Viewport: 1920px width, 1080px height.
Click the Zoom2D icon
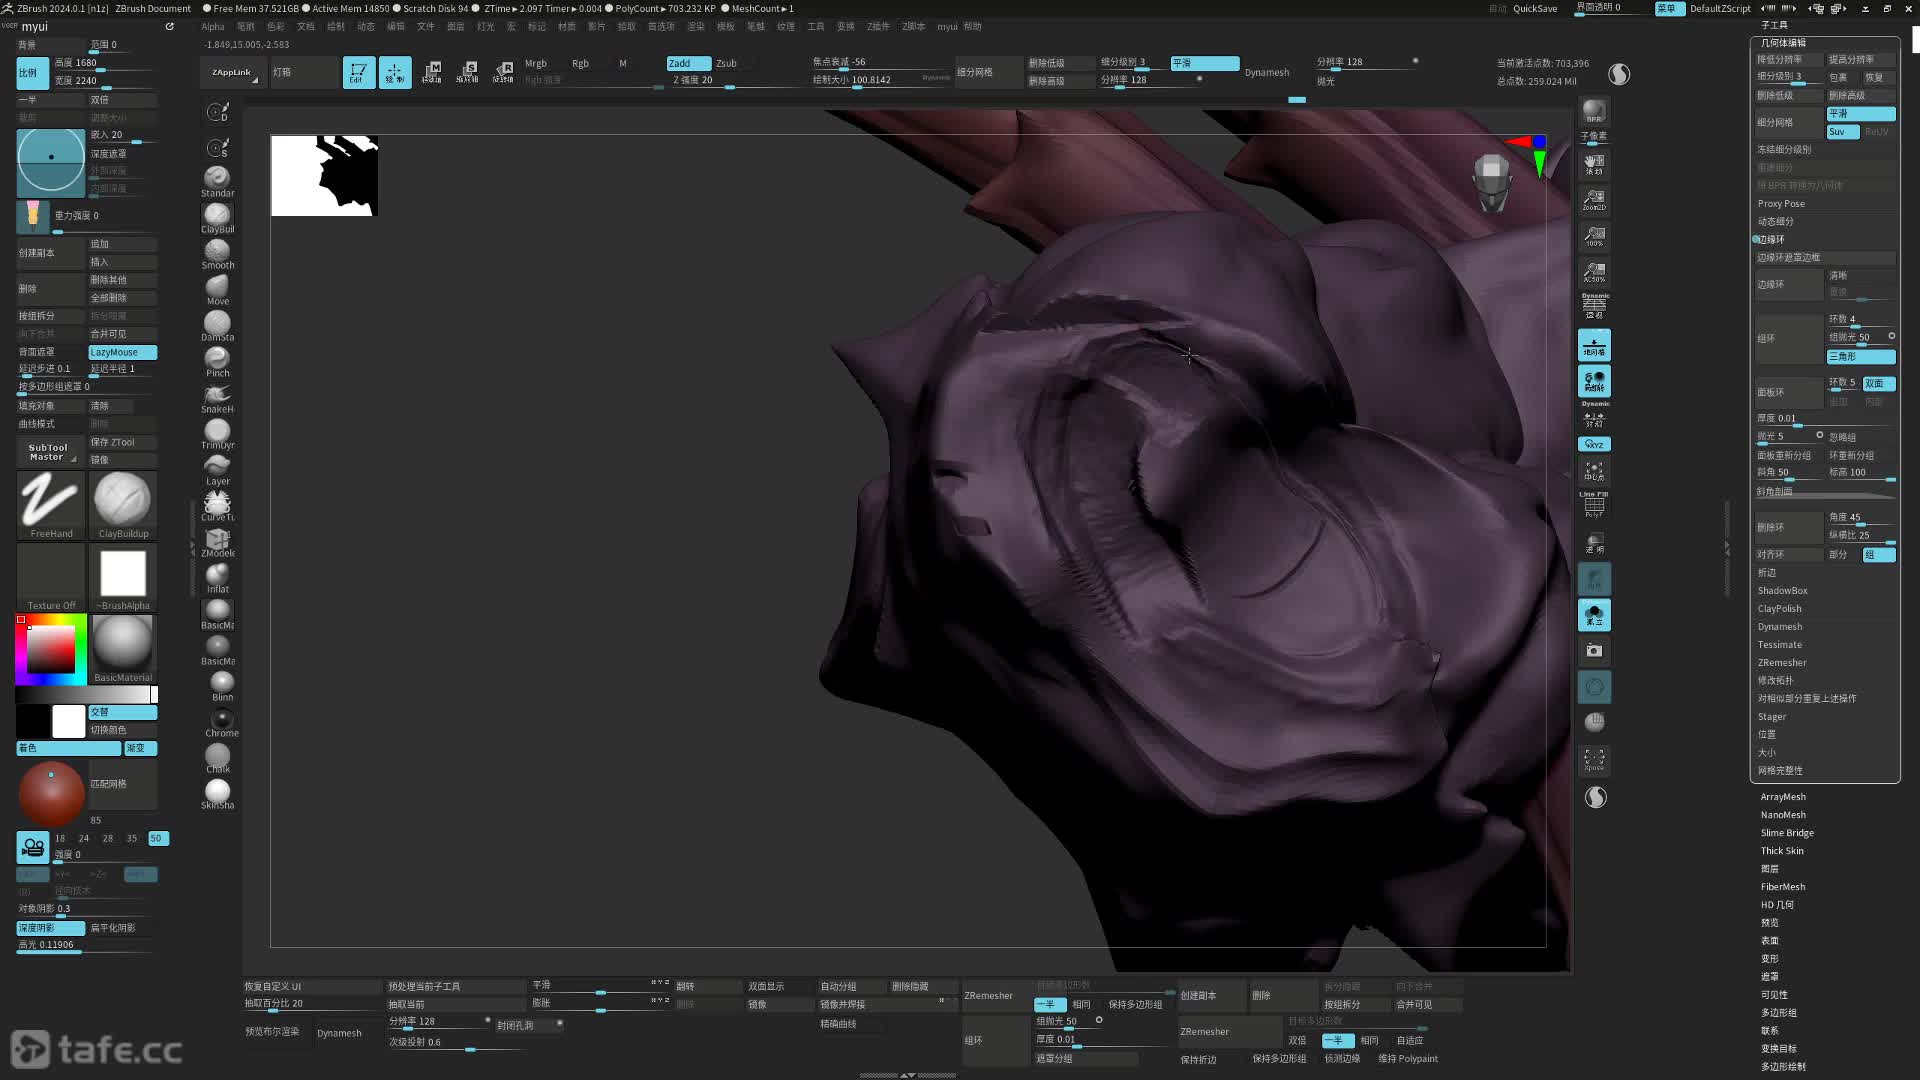[1594, 199]
